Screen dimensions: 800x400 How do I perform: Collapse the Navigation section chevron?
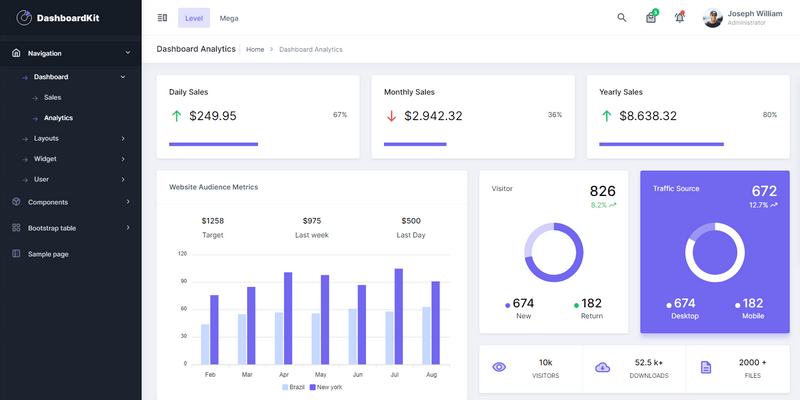coord(128,53)
